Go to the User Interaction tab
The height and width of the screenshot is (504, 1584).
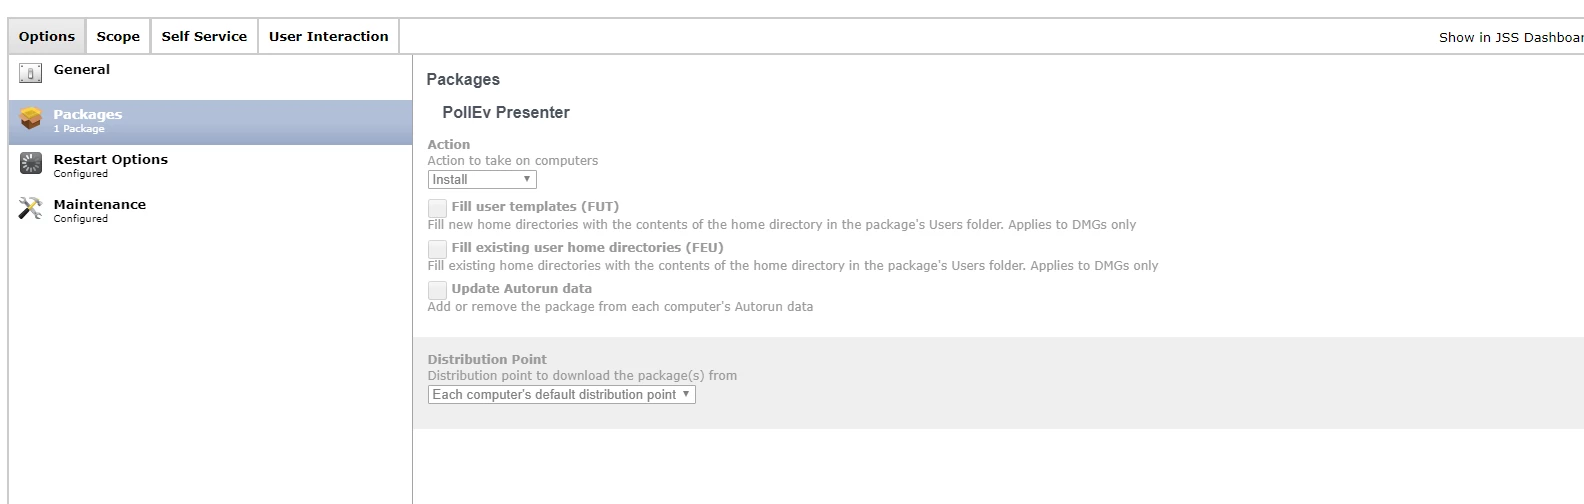328,36
